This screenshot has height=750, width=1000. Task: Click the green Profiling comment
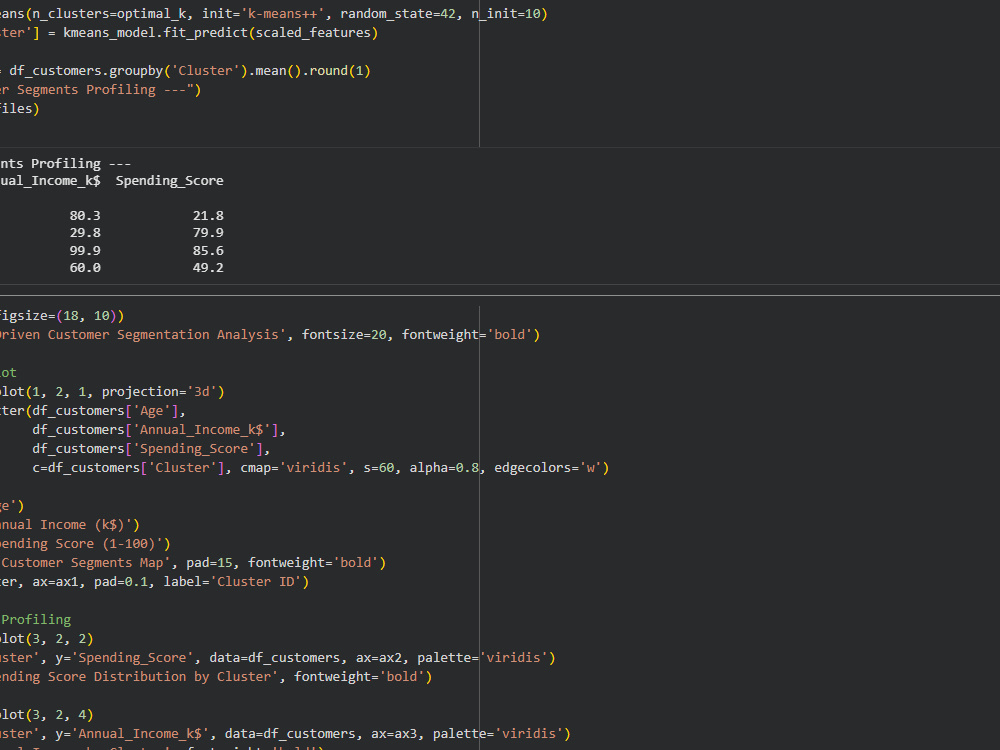[x=36, y=620]
